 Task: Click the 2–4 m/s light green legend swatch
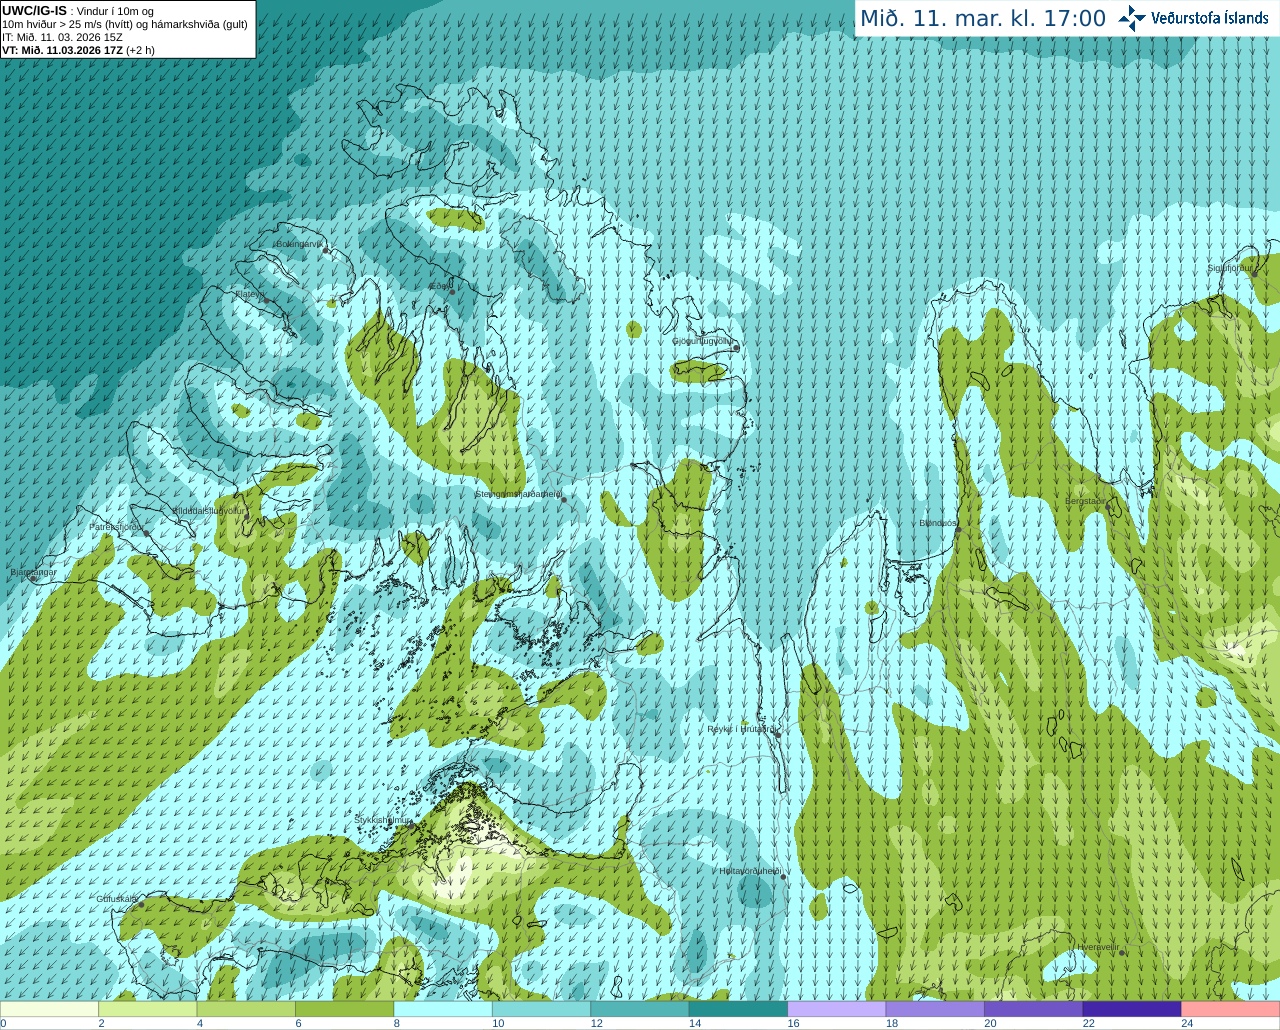click(148, 1009)
